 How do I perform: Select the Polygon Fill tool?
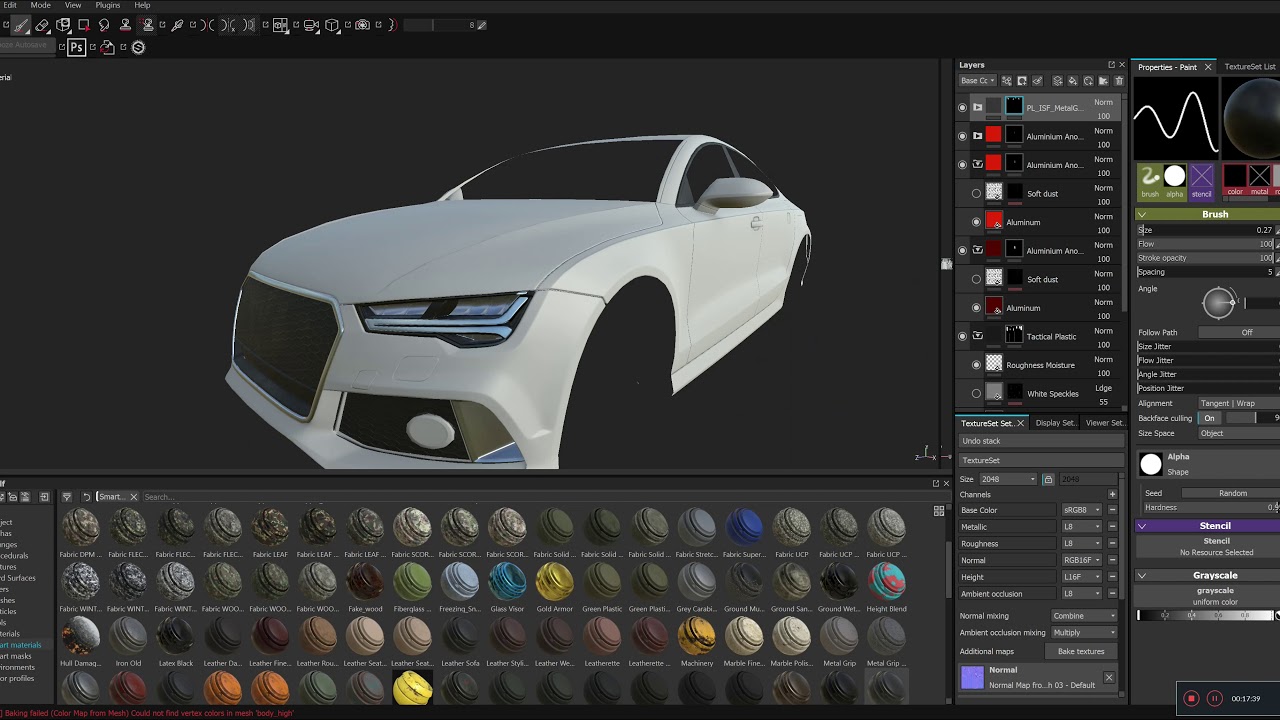tap(84, 25)
